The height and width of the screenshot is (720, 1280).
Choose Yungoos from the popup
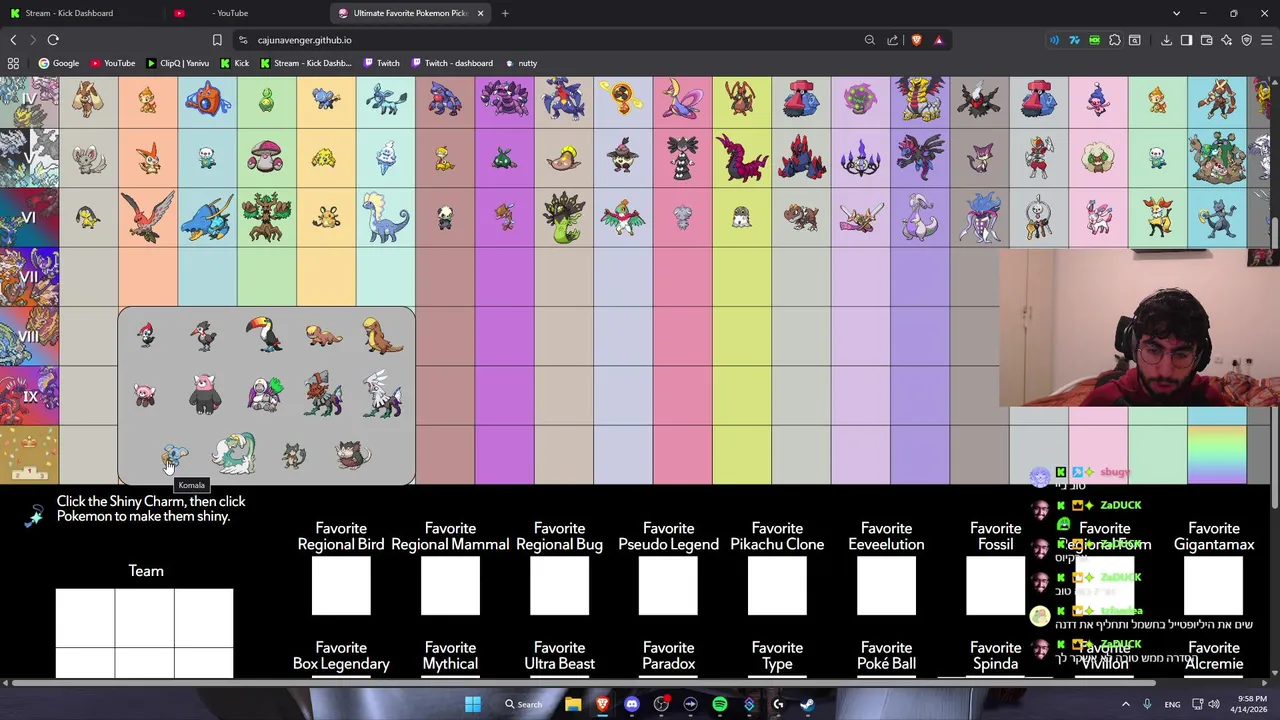pos(323,336)
